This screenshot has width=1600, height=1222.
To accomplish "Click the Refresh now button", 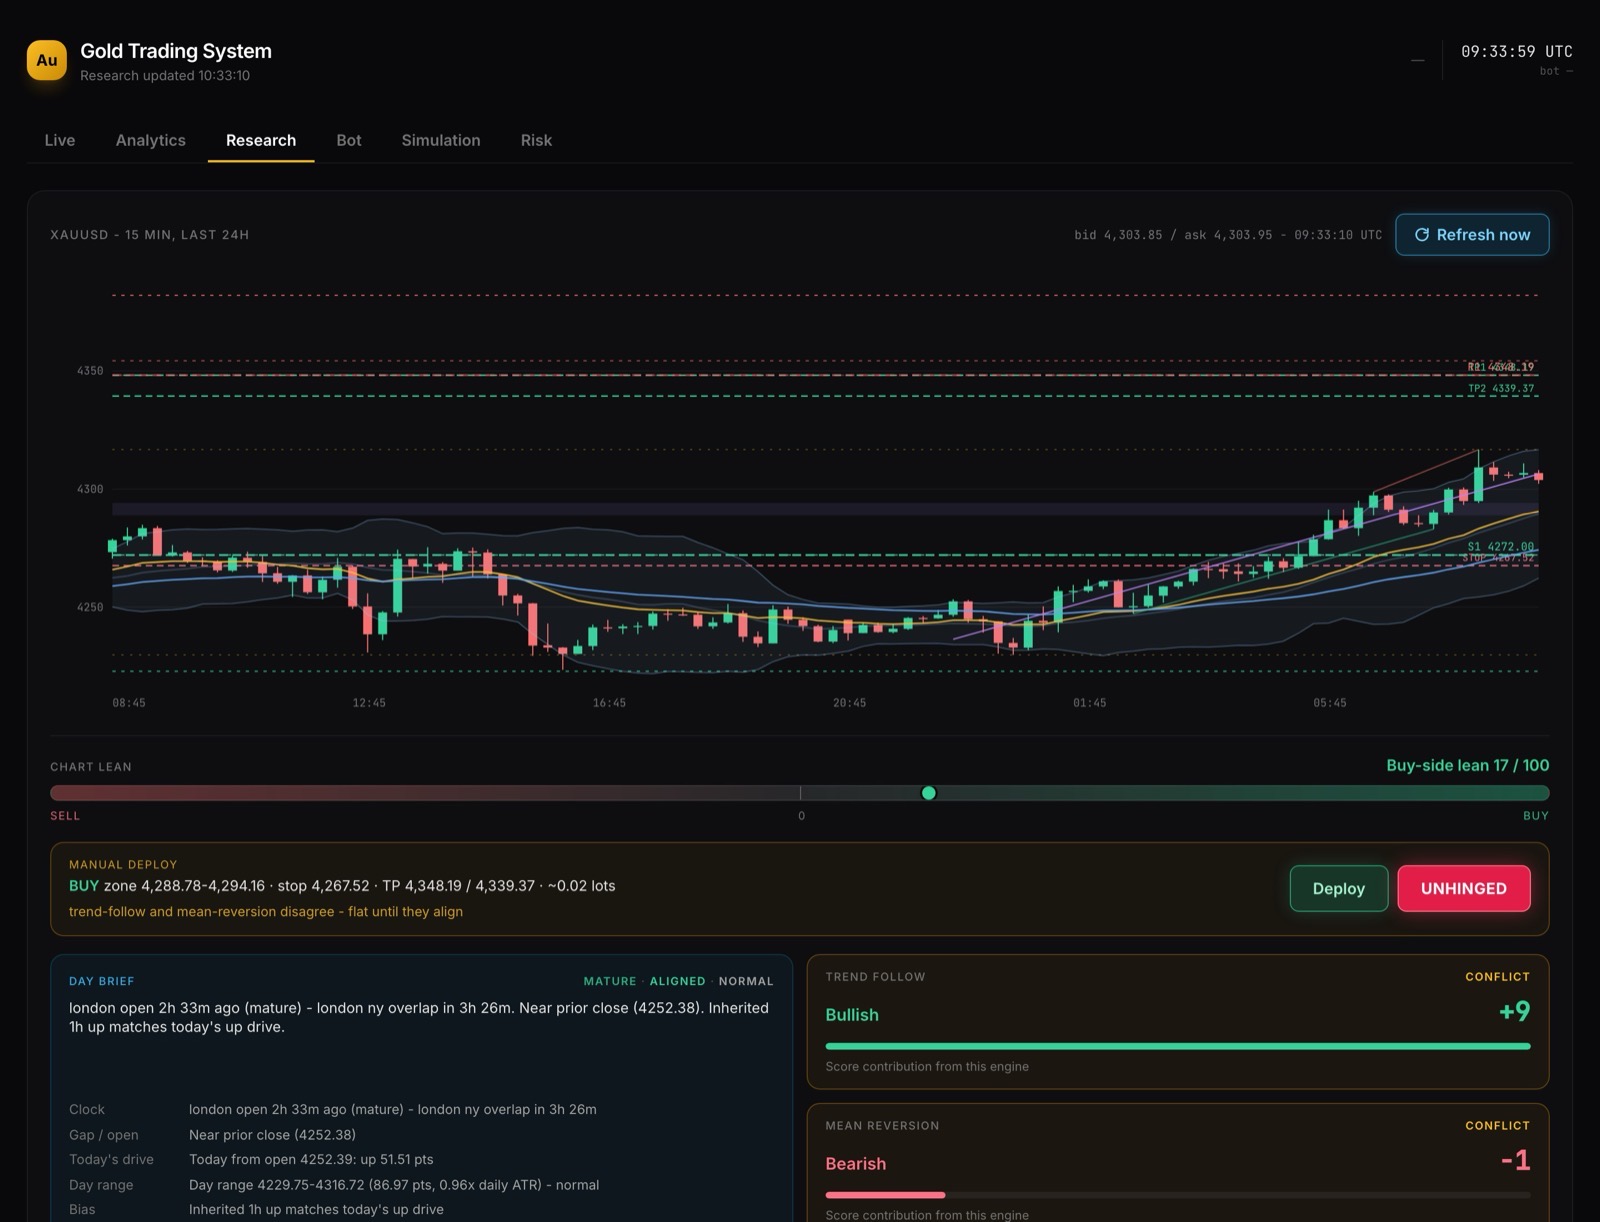I will point(1472,235).
